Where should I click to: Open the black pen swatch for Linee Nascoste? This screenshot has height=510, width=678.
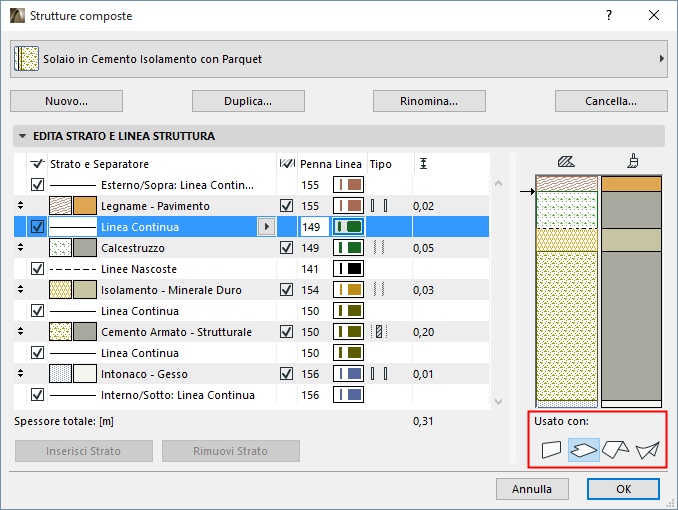coord(348,269)
